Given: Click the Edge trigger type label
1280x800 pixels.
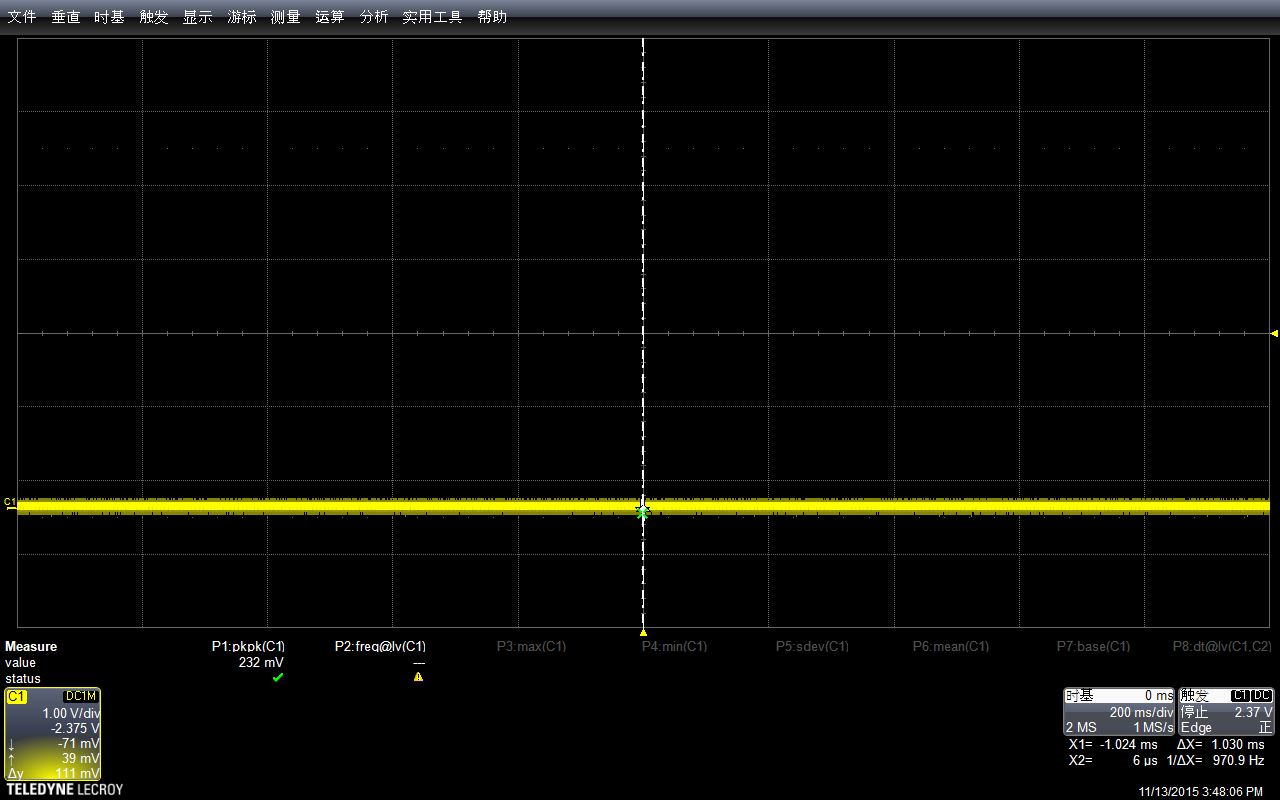Looking at the screenshot, I should coord(1196,727).
